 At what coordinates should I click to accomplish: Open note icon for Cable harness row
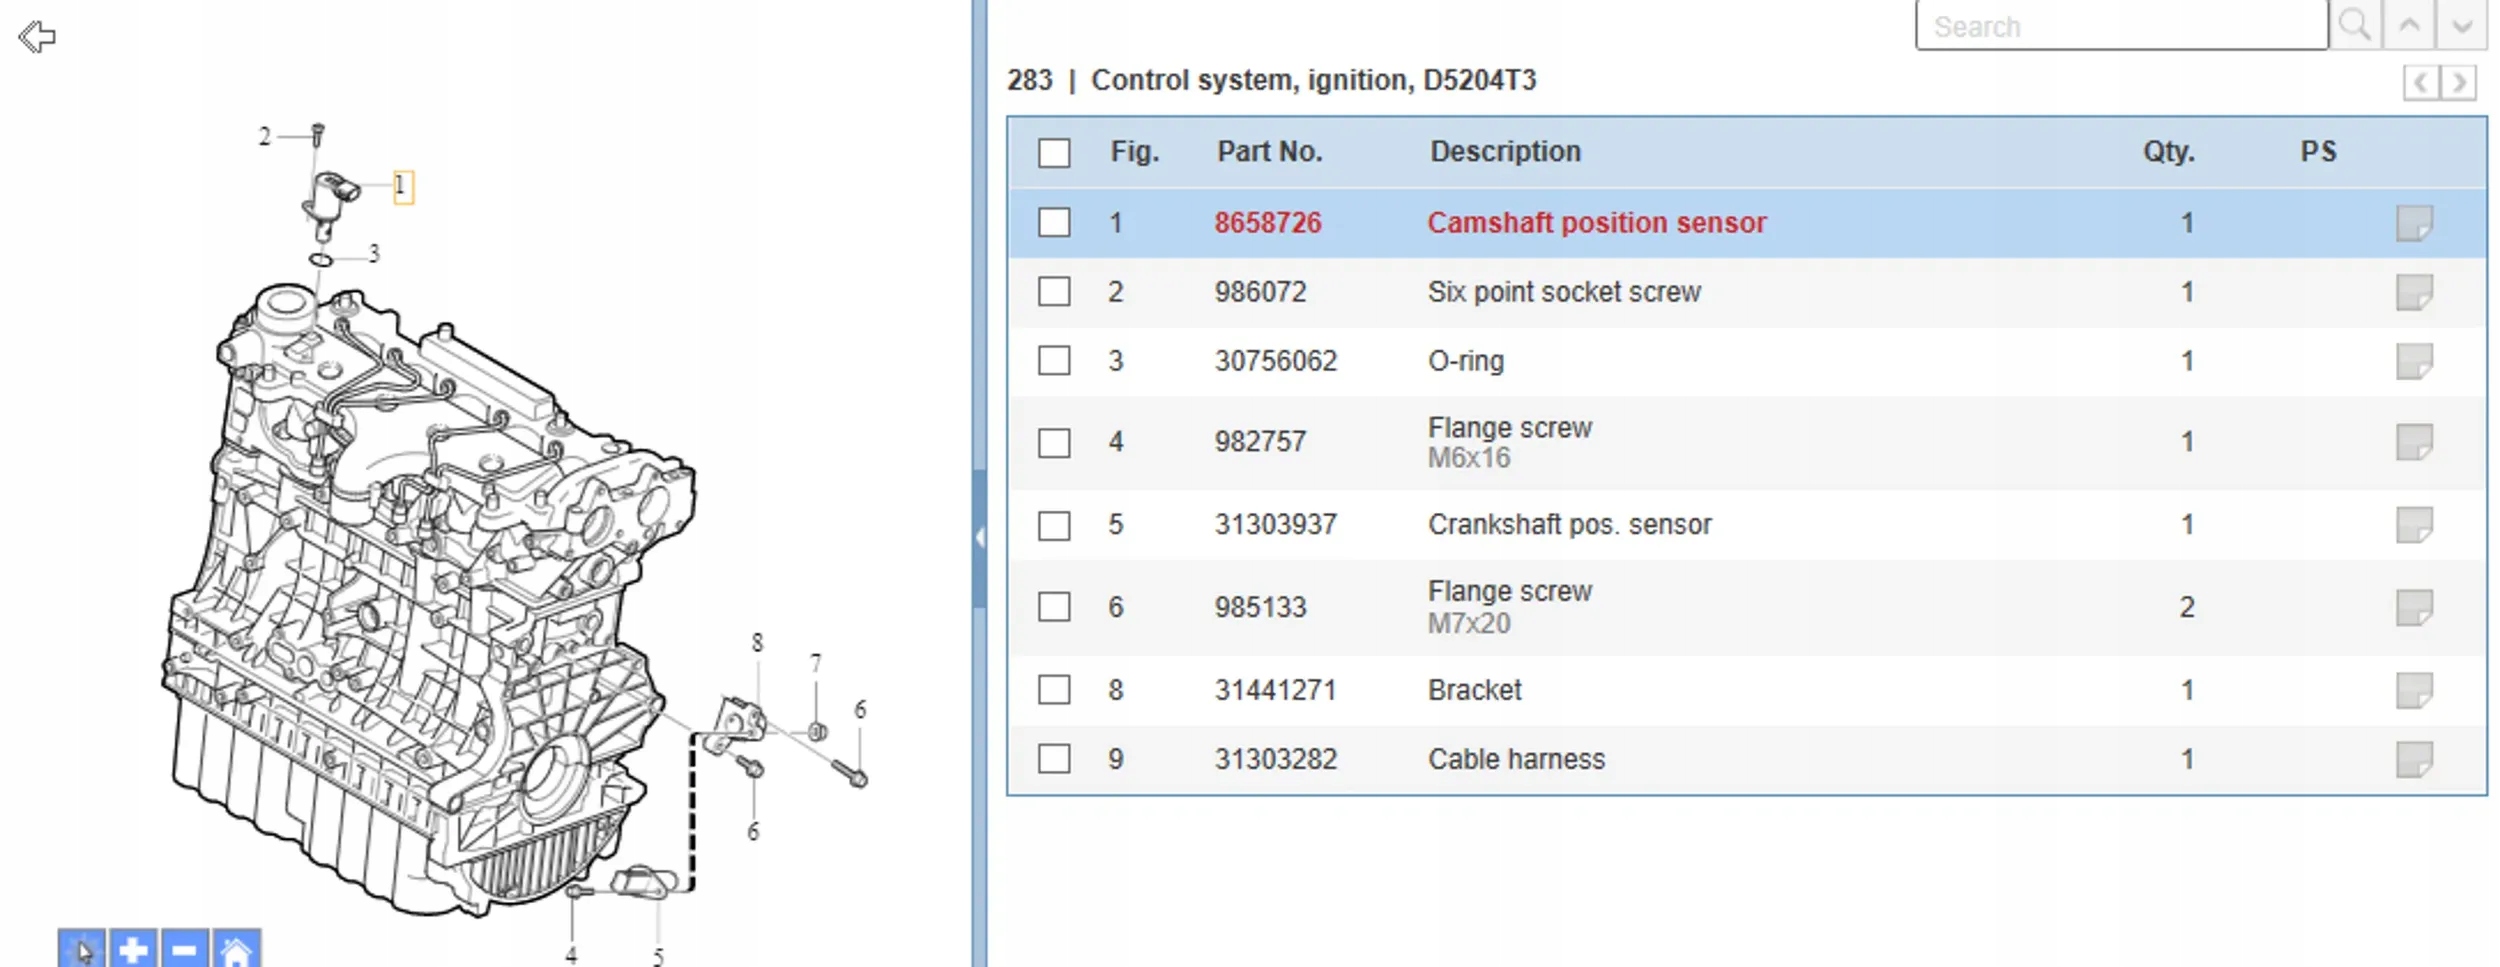[x=2414, y=759]
